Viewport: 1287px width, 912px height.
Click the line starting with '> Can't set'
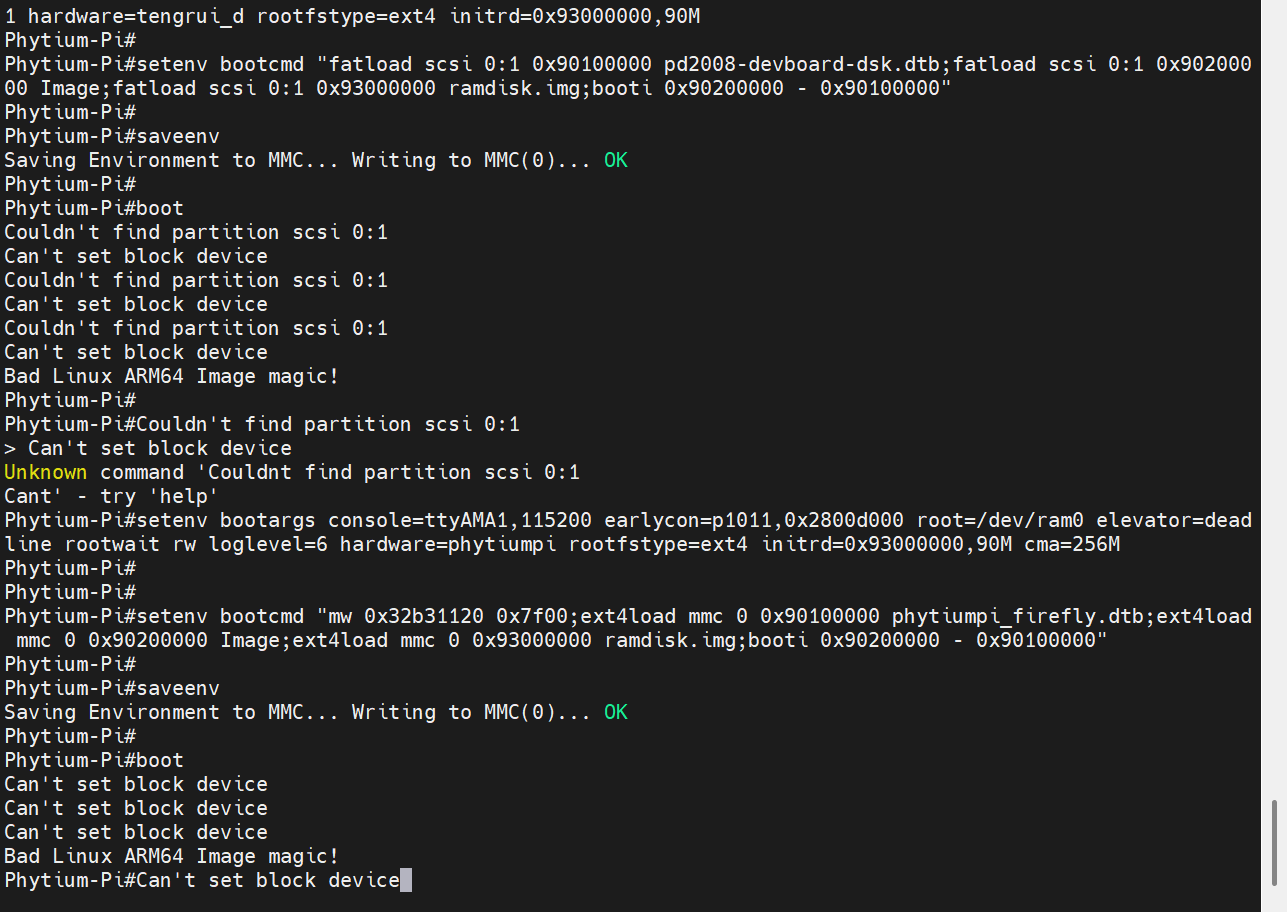[x=148, y=448]
